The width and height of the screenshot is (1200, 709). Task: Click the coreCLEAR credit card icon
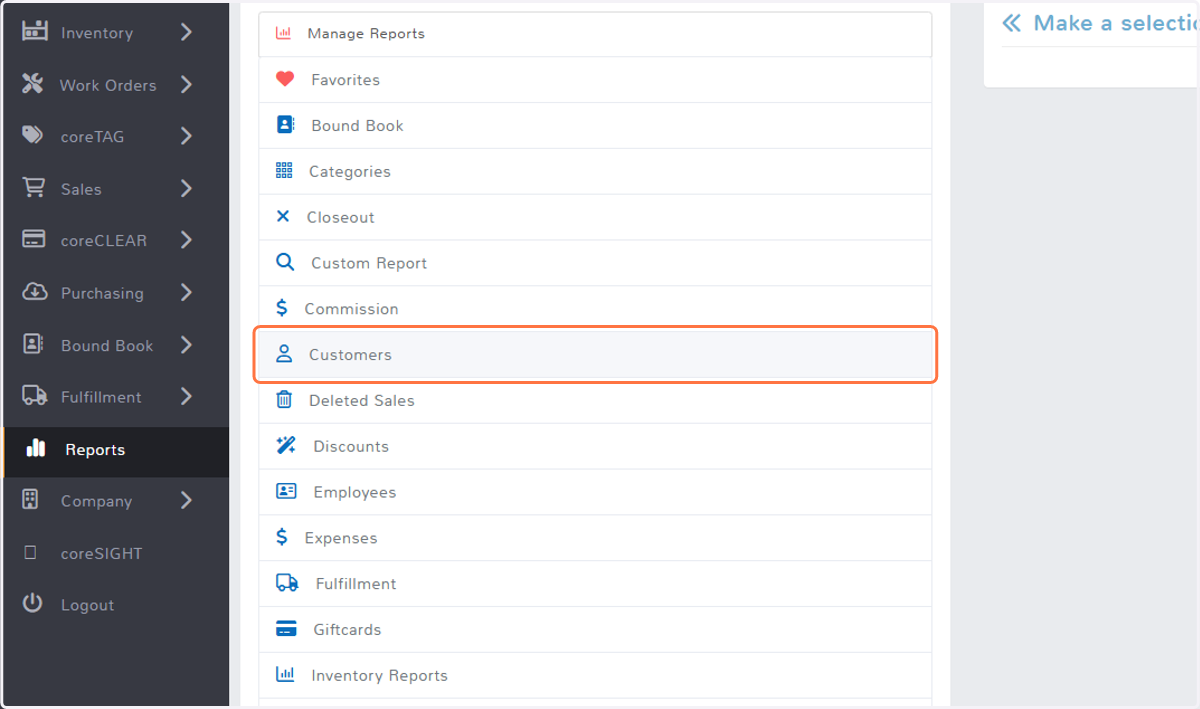(x=34, y=240)
